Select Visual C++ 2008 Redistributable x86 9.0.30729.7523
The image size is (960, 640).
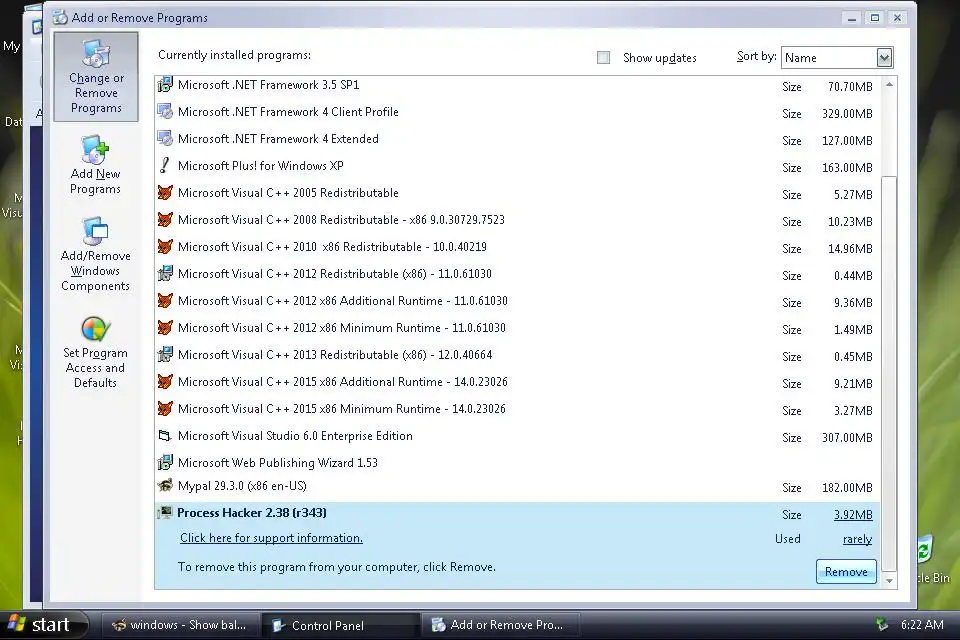pos(518,220)
